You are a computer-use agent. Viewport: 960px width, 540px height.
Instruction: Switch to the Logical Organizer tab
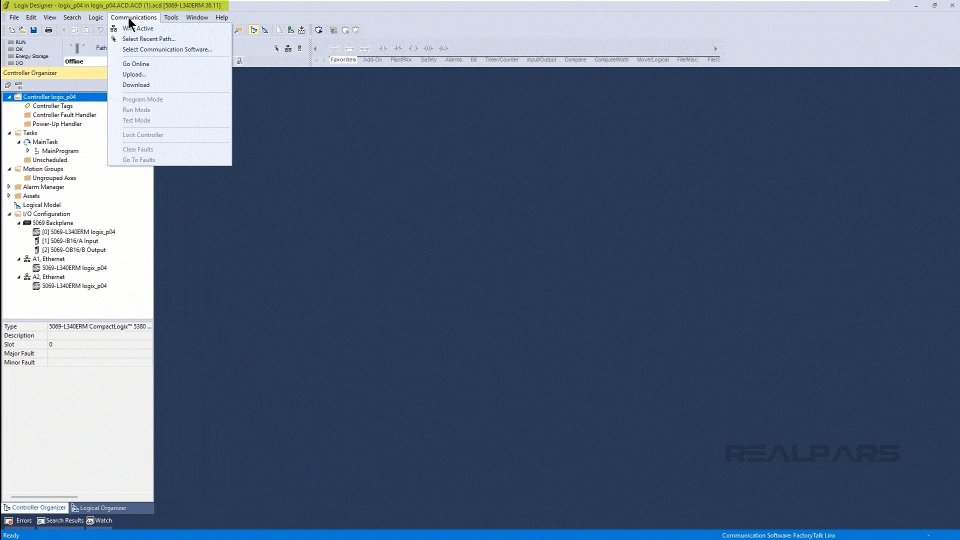point(99,508)
